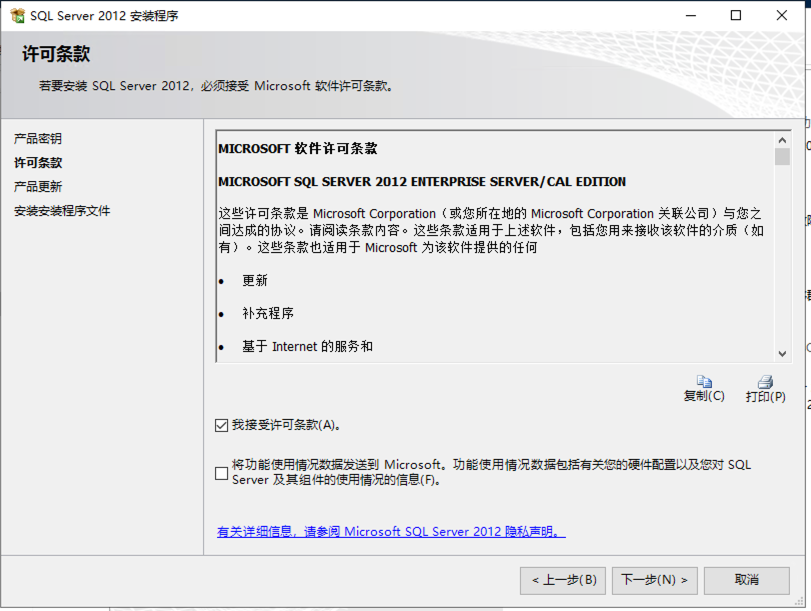Uncheck the accept license terms (我接受许可条款) checkbox

(x=222, y=425)
